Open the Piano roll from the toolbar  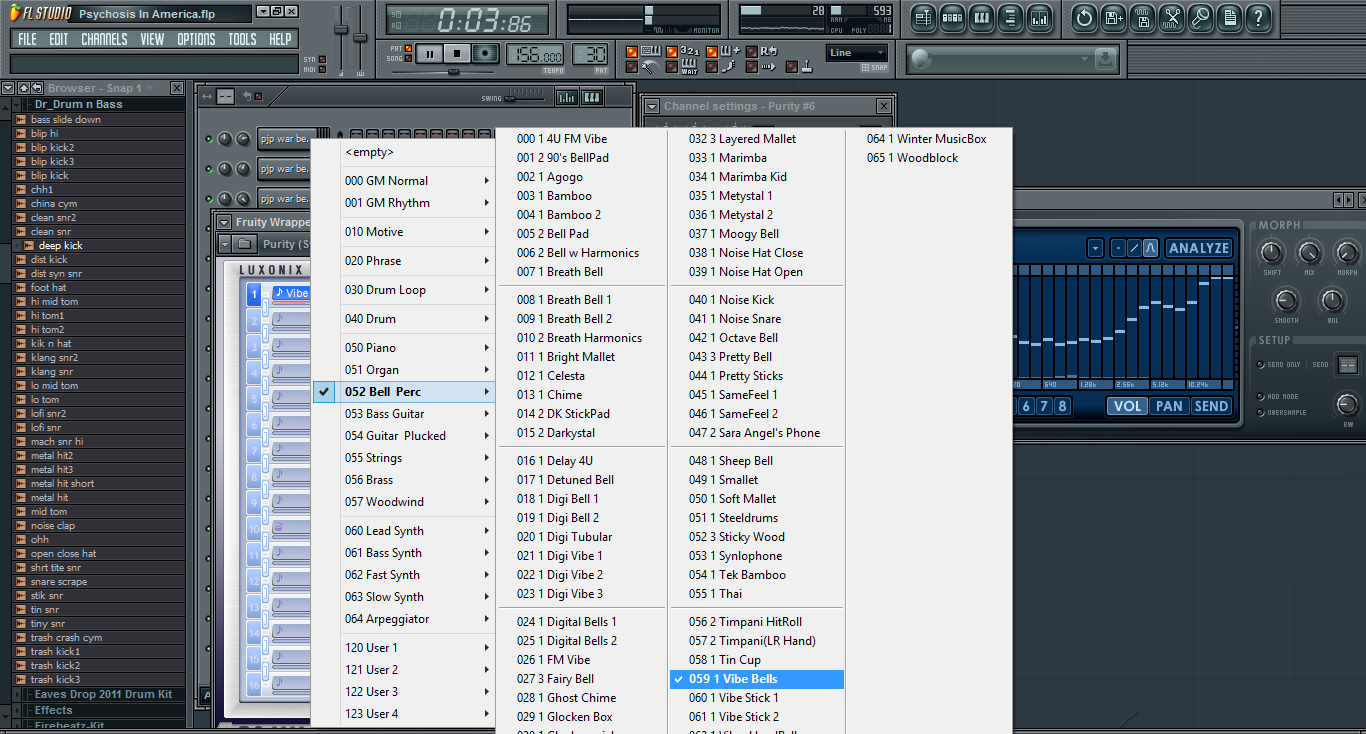tap(982, 17)
